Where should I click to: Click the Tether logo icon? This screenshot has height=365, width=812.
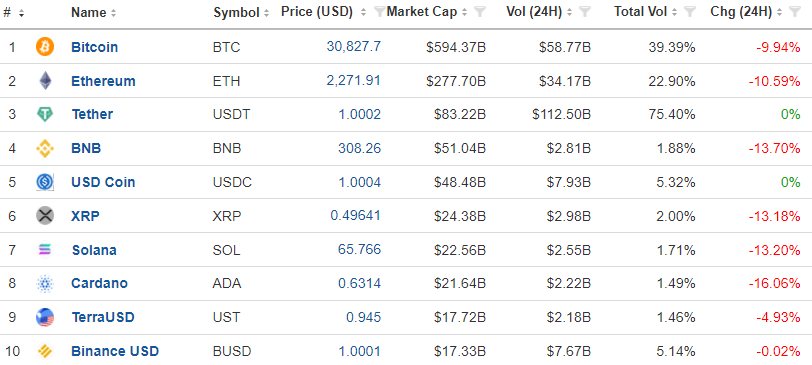coord(45,114)
